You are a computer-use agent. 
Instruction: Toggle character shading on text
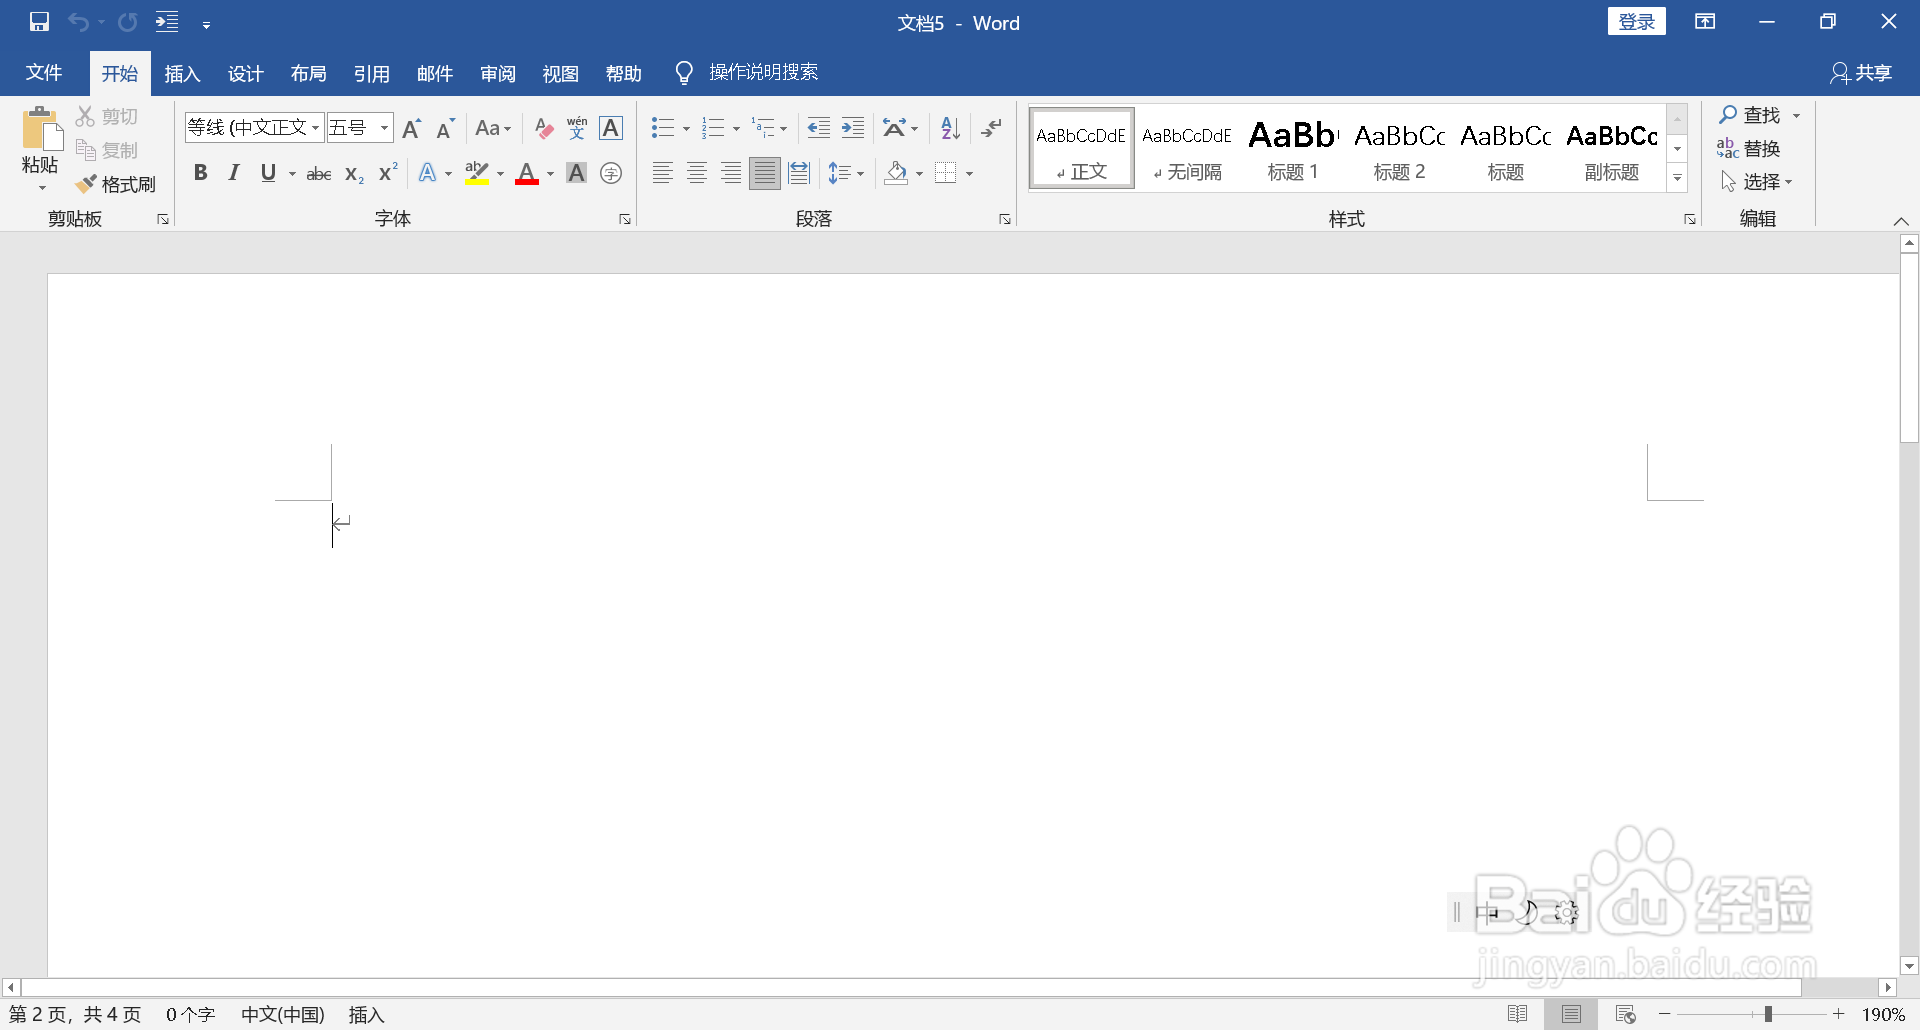click(x=577, y=173)
